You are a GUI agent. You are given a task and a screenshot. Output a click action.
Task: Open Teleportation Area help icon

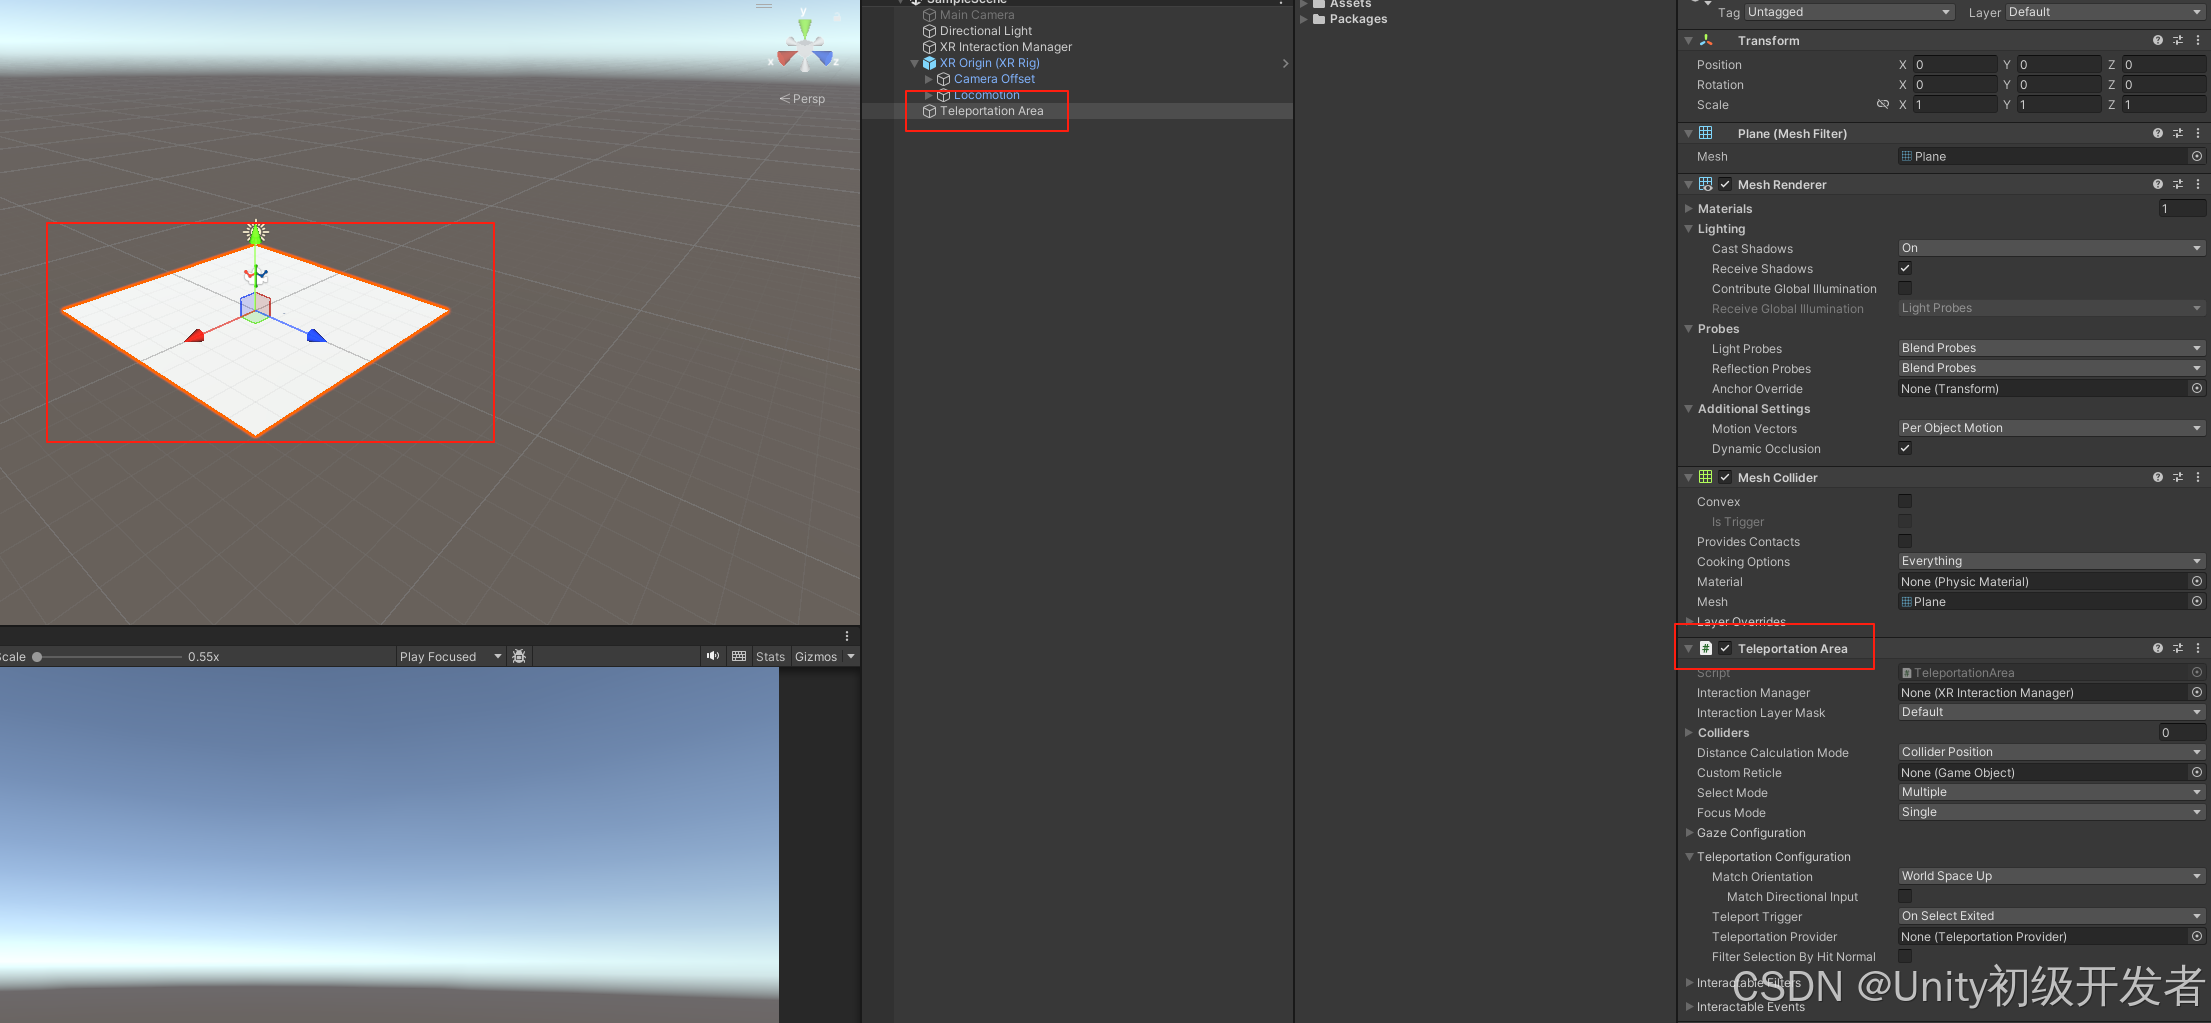pos(2158,648)
